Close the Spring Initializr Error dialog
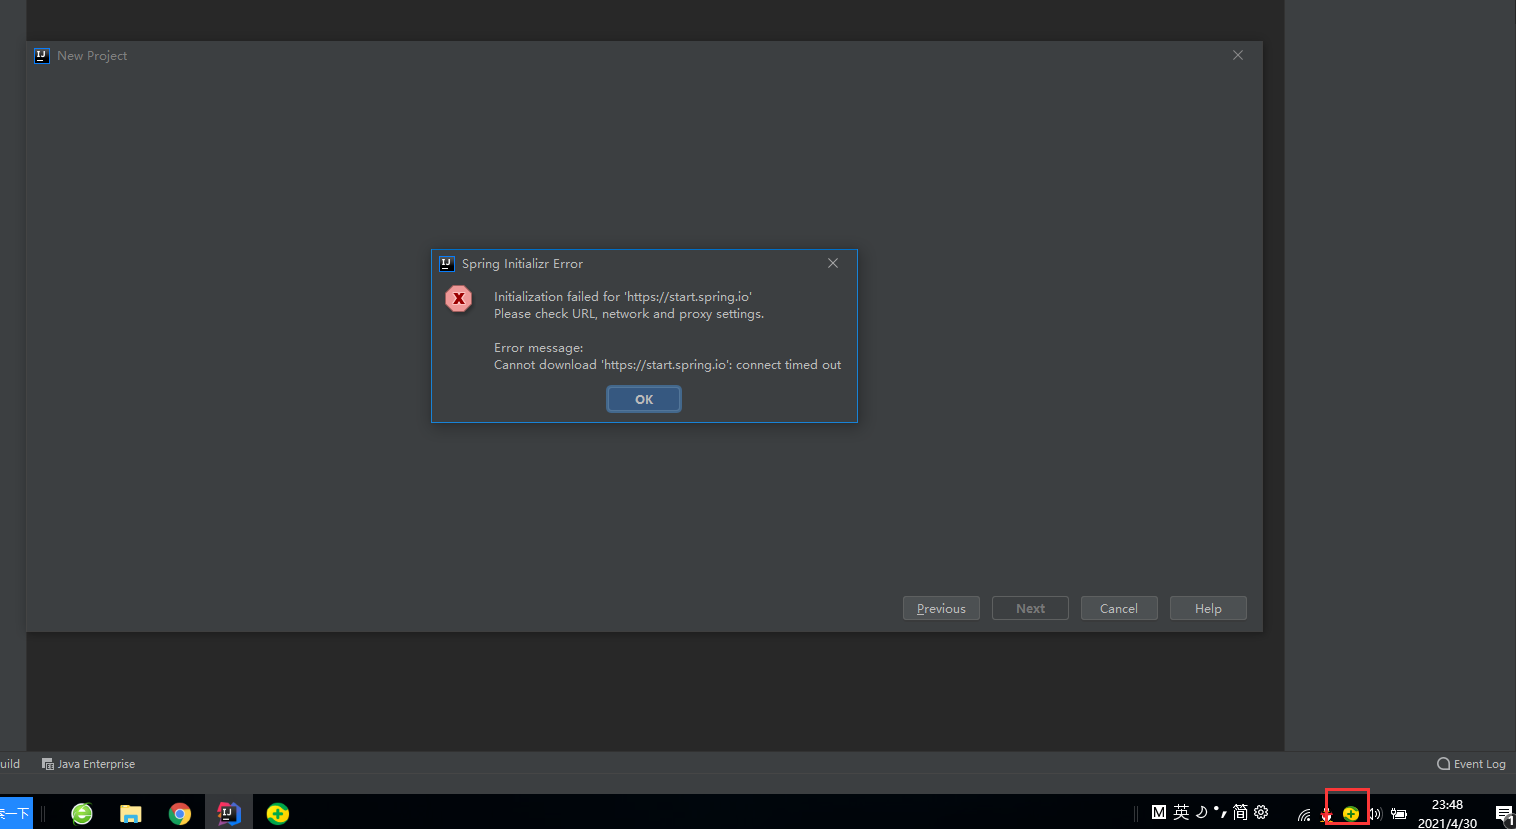The width and height of the screenshot is (1516, 829). tap(833, 263)
